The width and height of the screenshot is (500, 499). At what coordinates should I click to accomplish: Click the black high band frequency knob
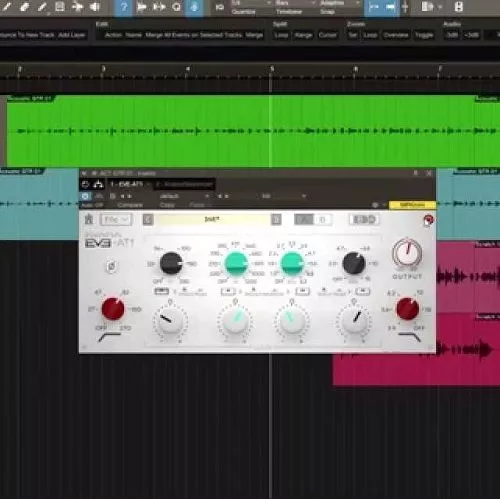(x=354, y=263)
